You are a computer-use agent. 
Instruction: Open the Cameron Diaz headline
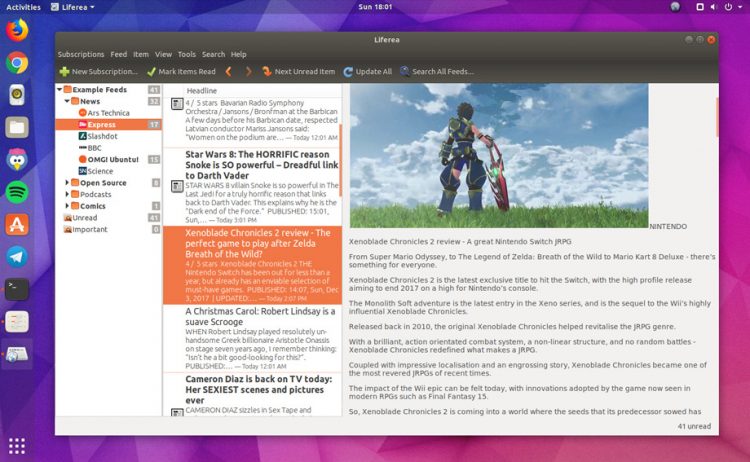coord(259,389)
